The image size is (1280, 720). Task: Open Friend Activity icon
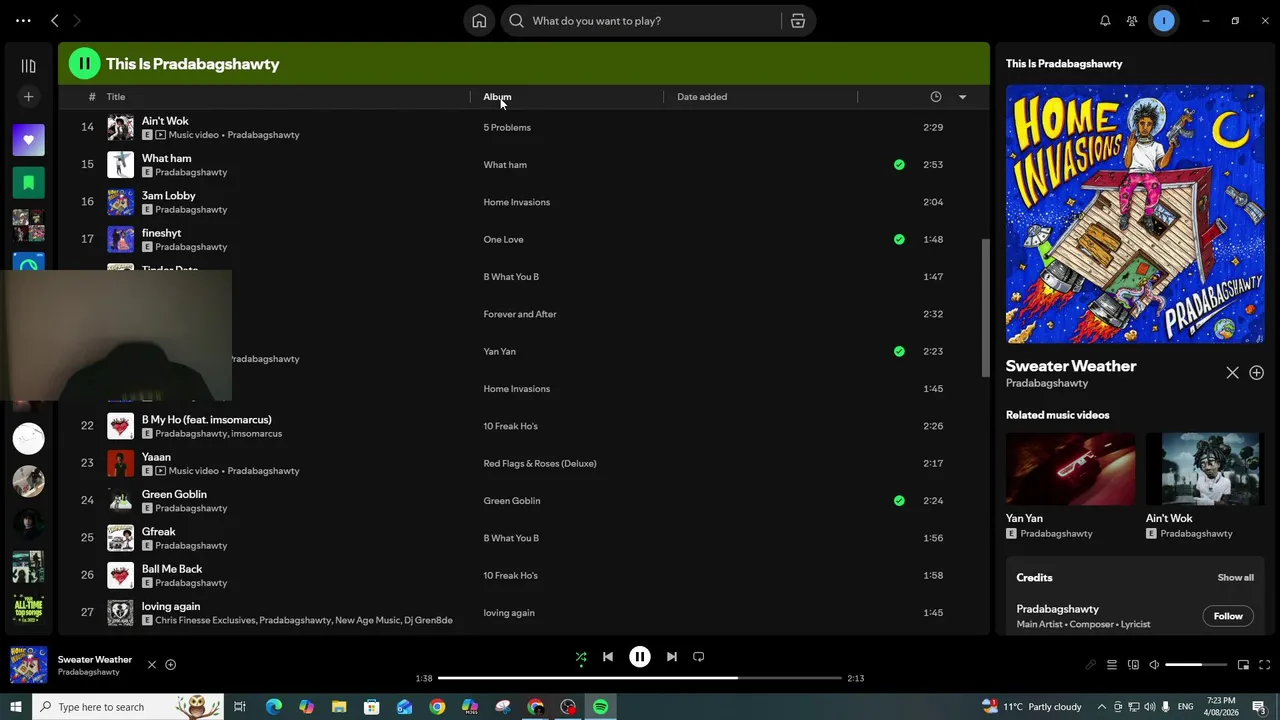(1132, 21)
